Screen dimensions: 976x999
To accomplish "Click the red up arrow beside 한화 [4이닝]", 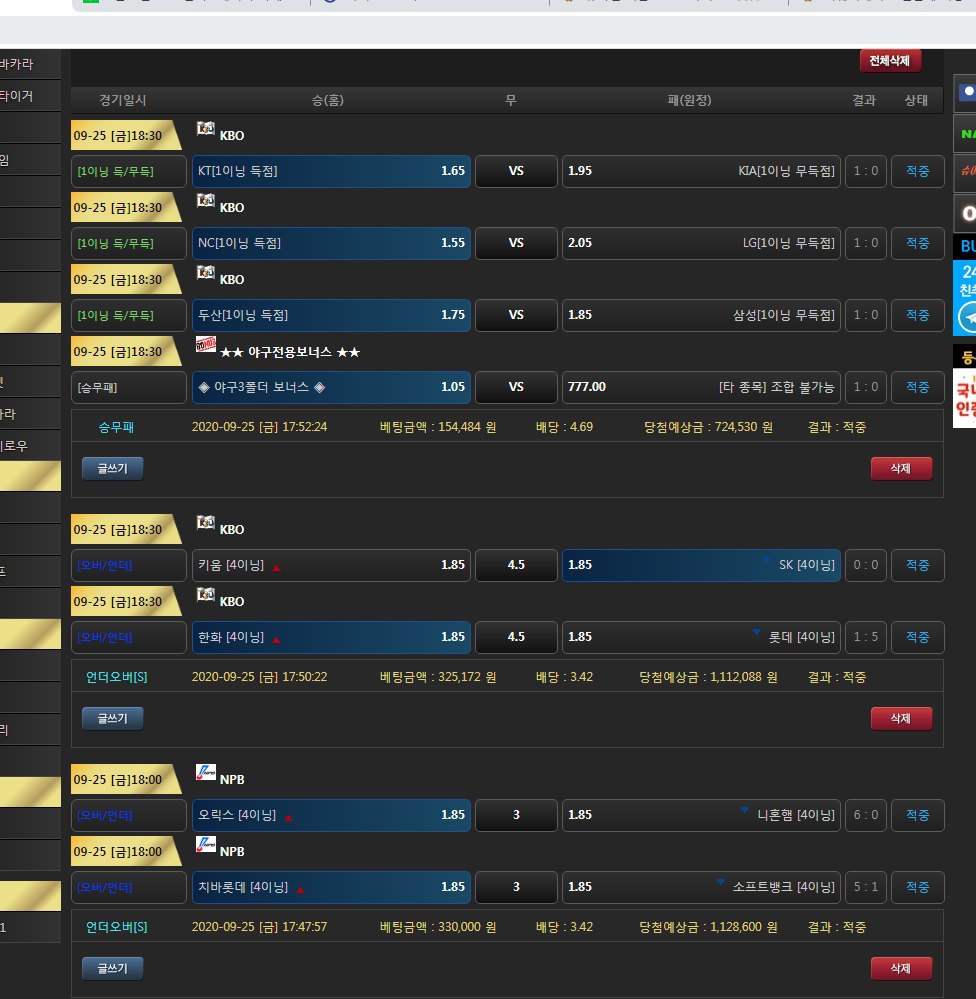I will 276,637.
